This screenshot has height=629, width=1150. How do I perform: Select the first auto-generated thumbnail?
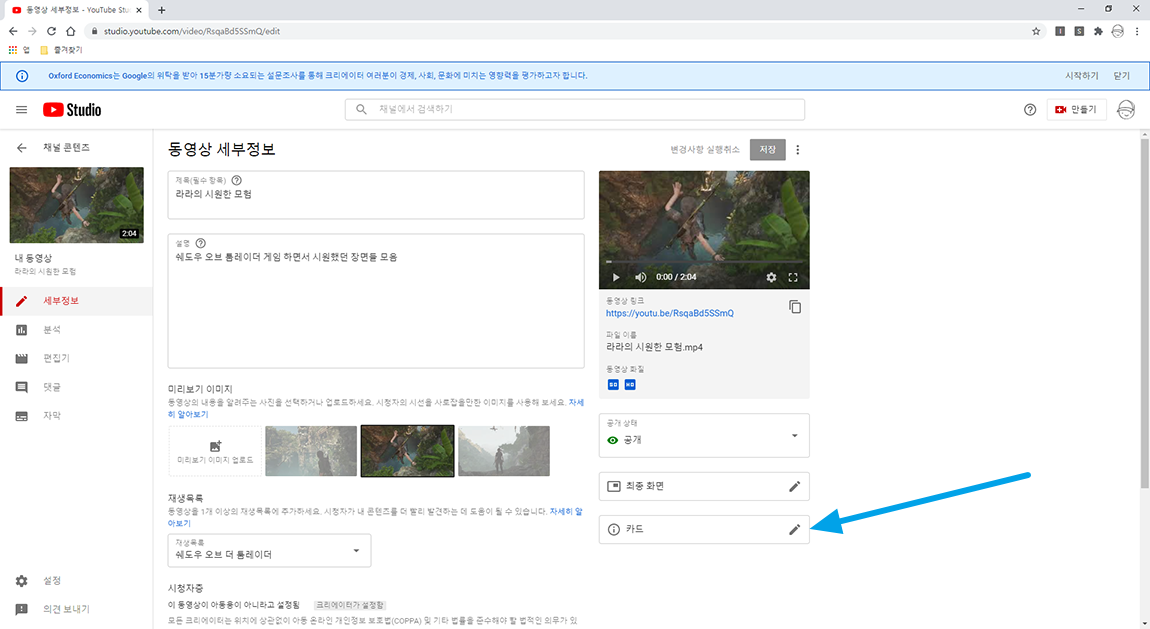[311, 452]
